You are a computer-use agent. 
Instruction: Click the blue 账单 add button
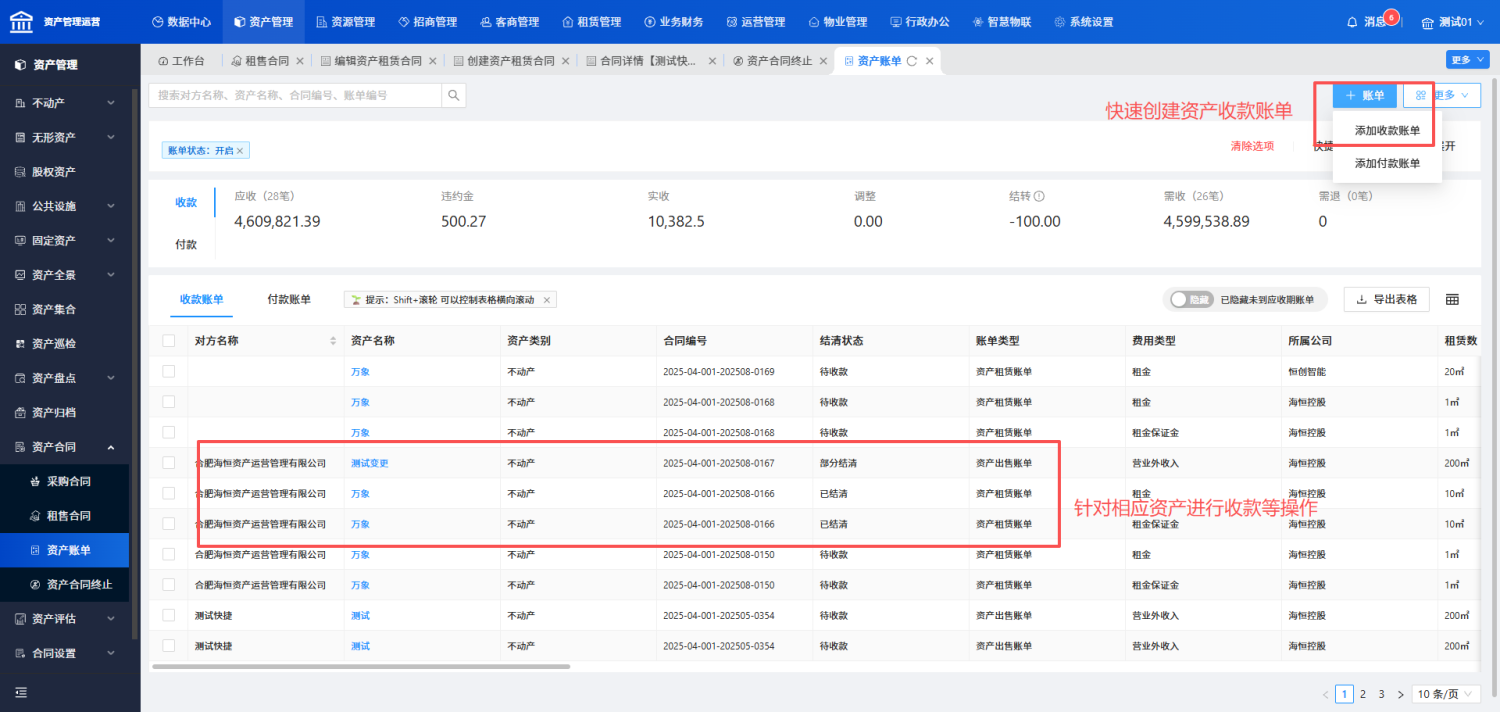pyautogui.click(x=1364, y=95)
